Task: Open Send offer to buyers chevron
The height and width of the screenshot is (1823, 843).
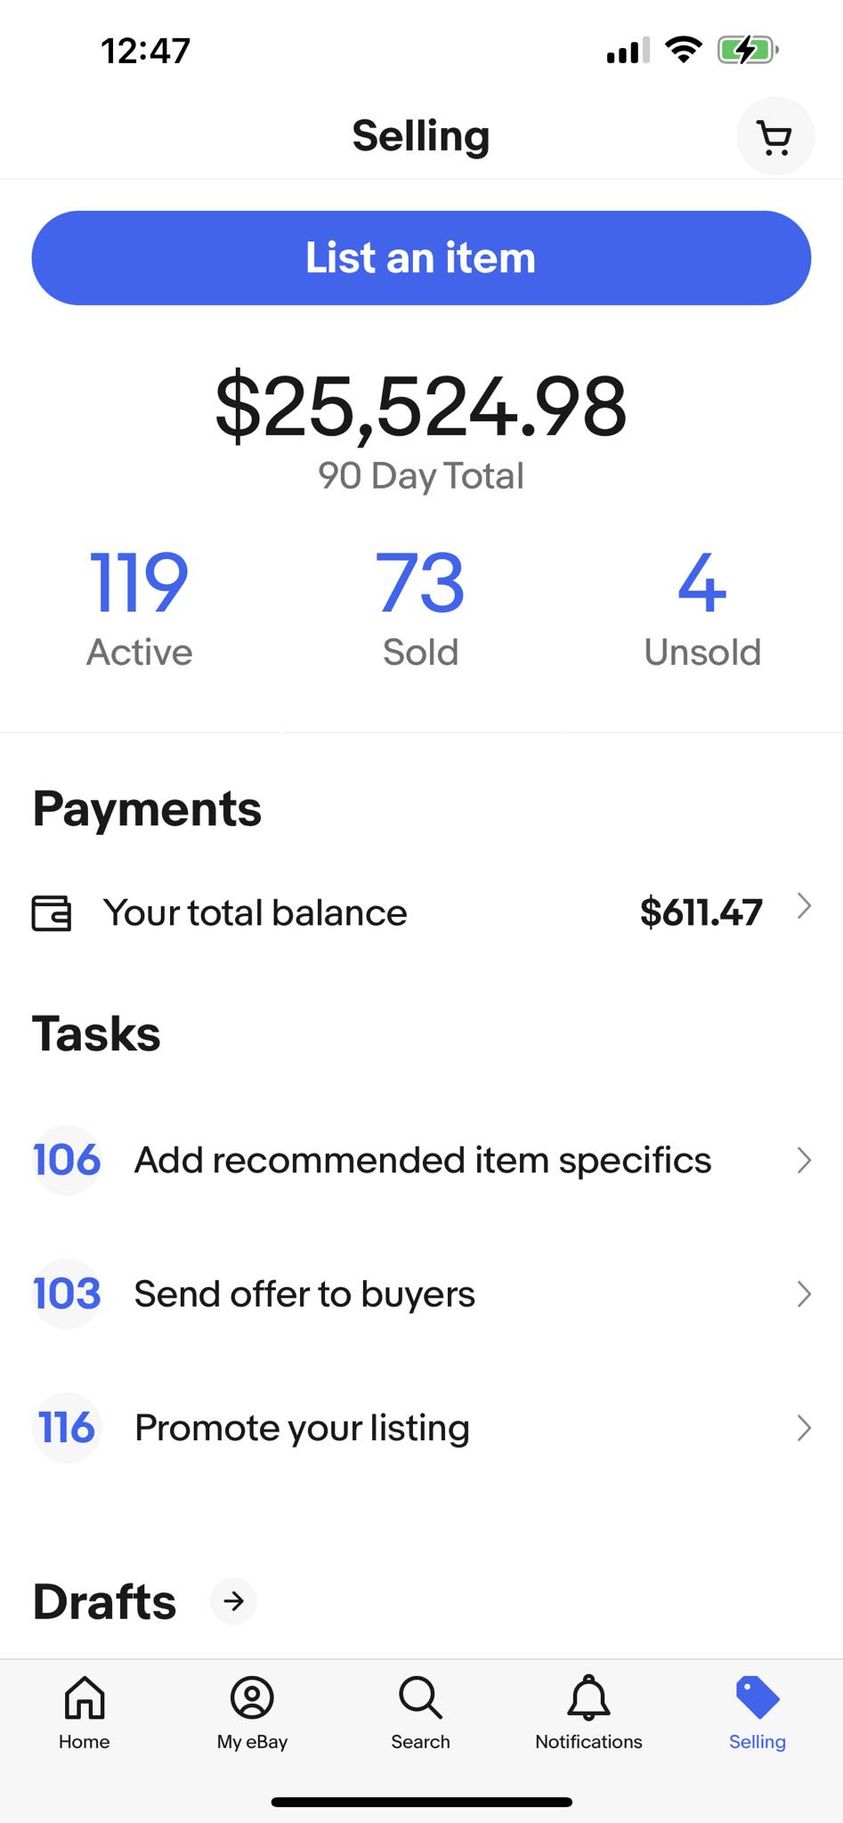Action: [803, 1294]
